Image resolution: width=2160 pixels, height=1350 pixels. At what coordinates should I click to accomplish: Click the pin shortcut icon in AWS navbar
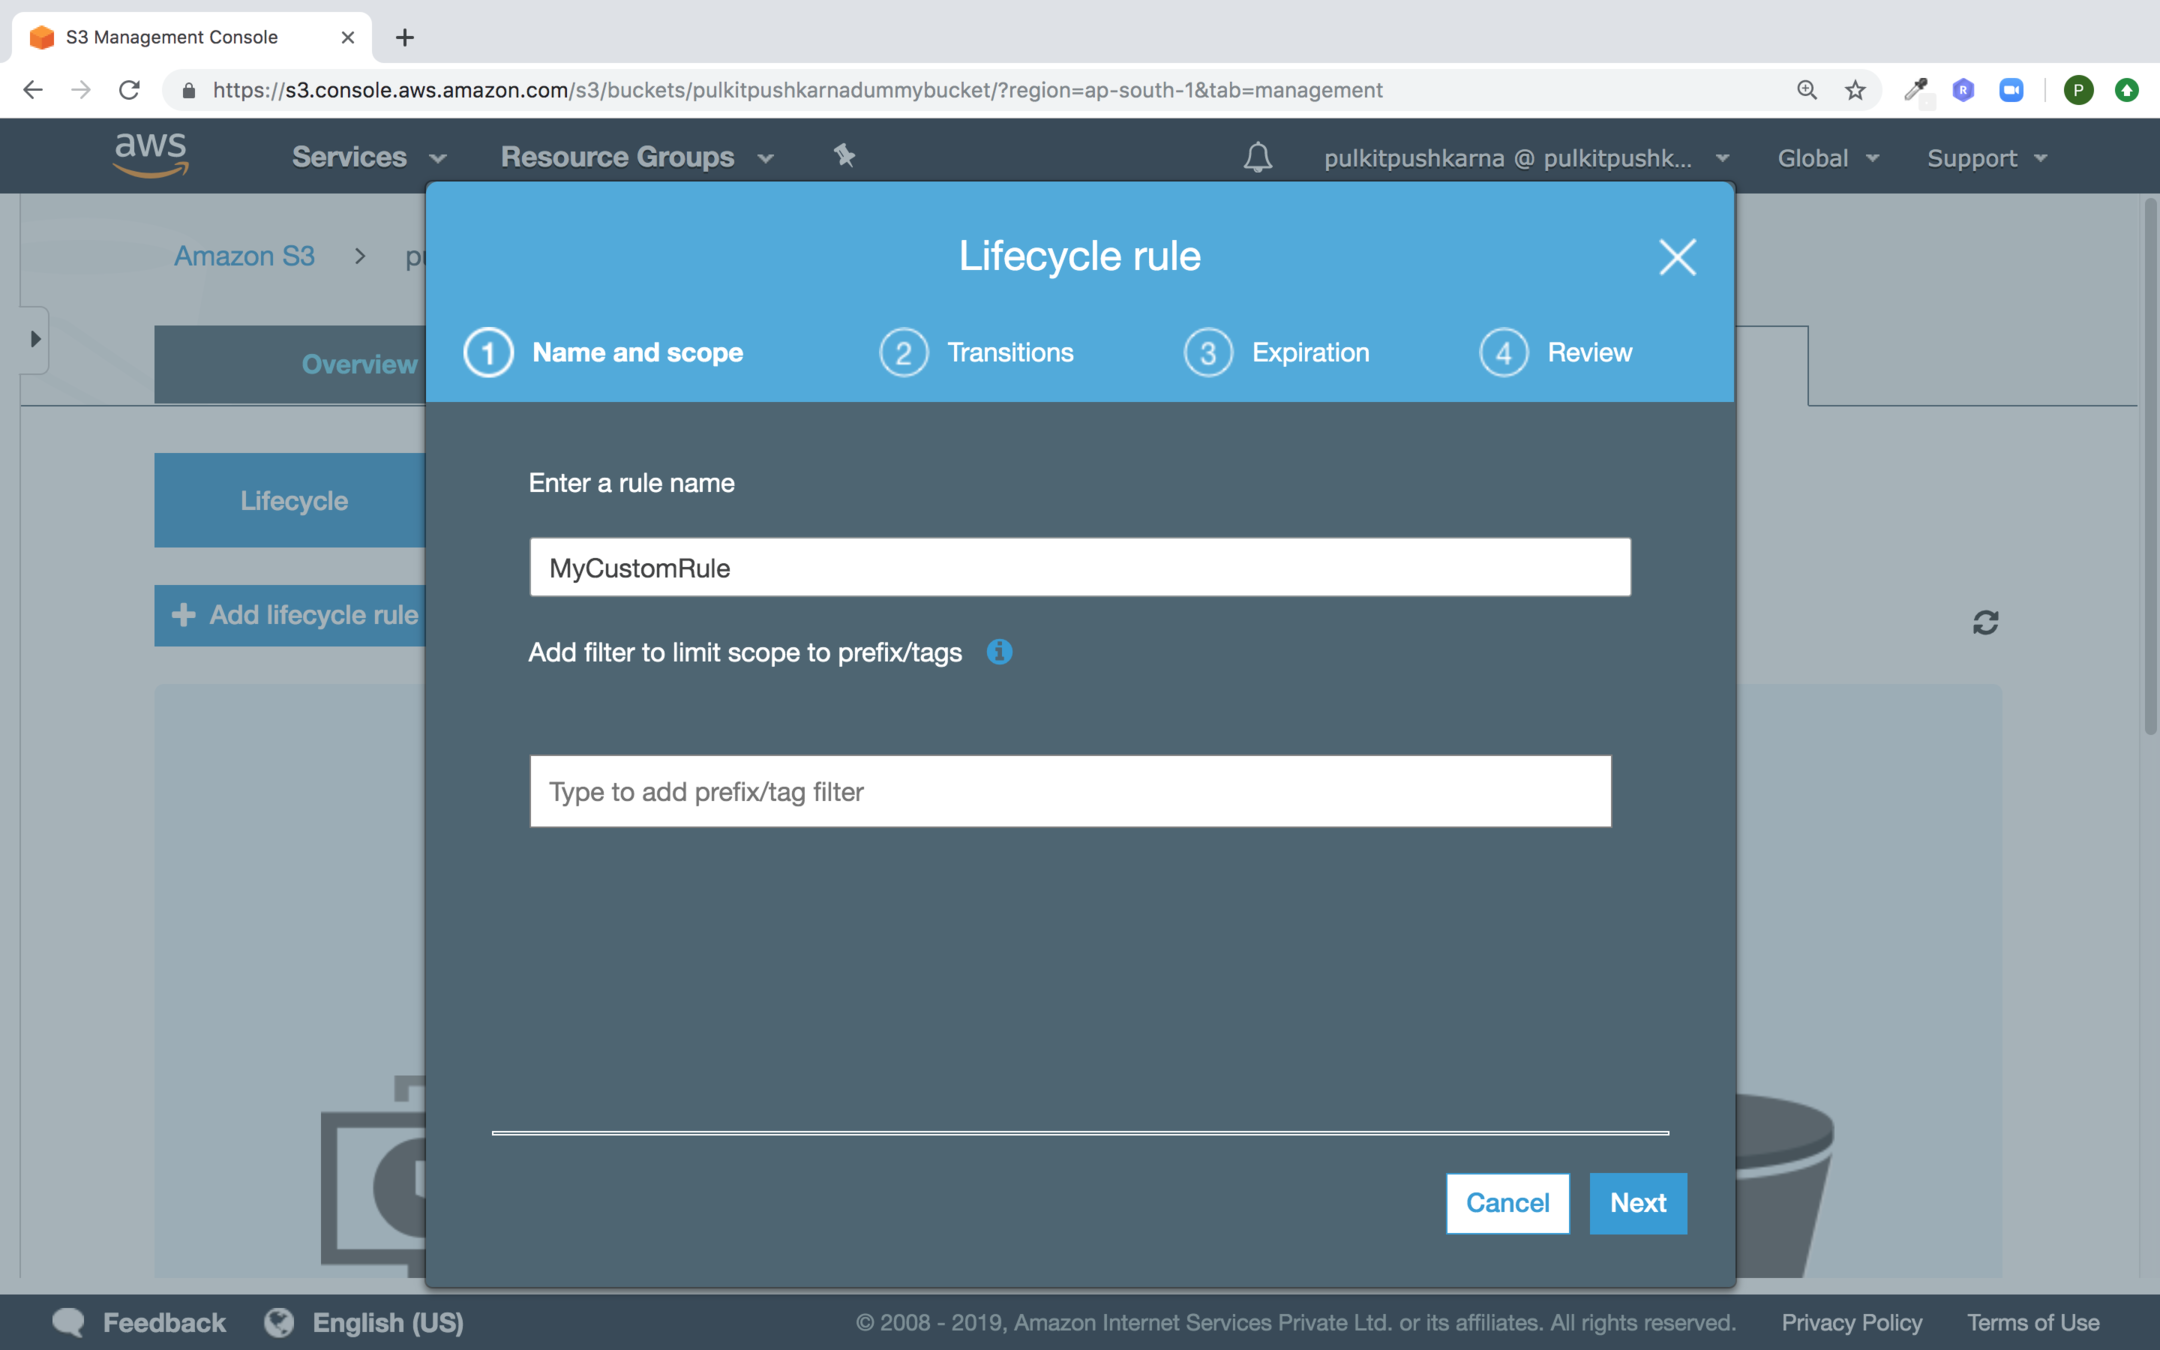click(x=844, y=156)
